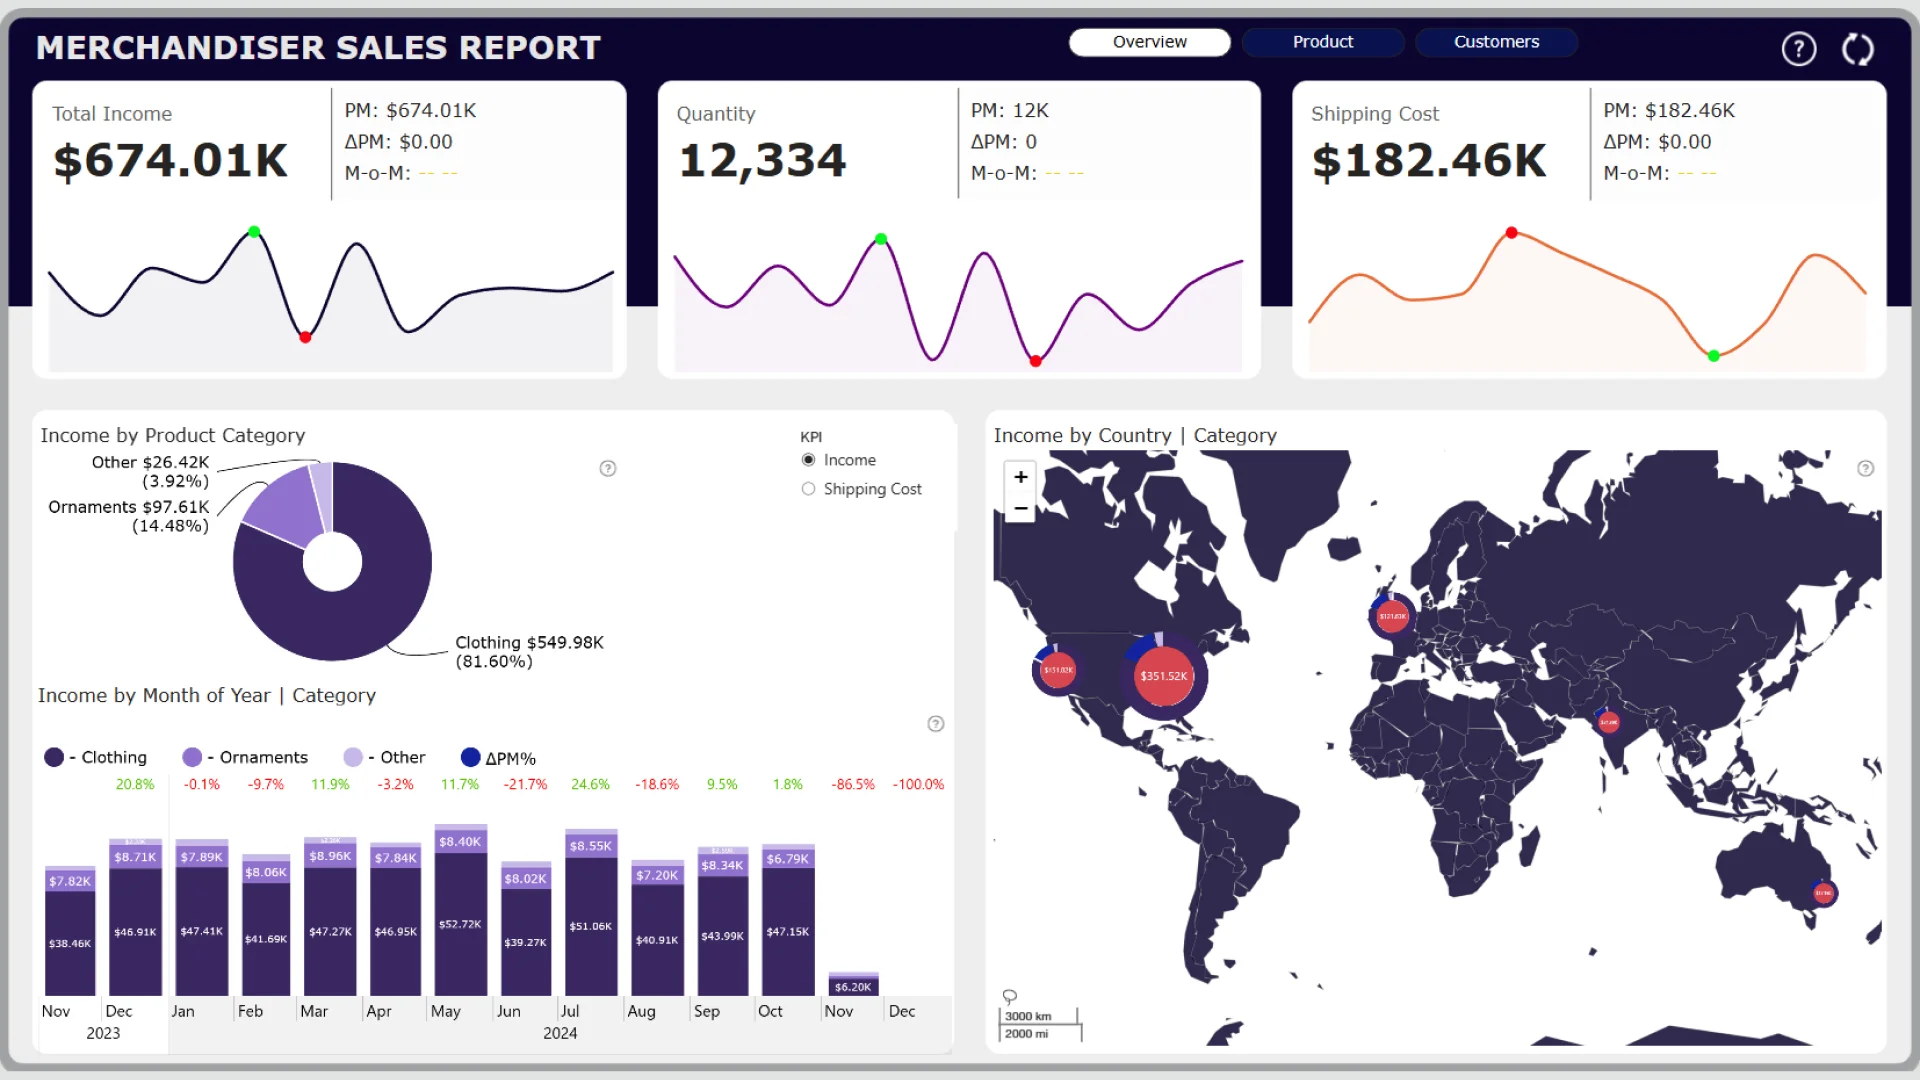Screen dimensions: 1920x1080
Task: Click the $52.72K May clothing bar segment
Action: 460,924
